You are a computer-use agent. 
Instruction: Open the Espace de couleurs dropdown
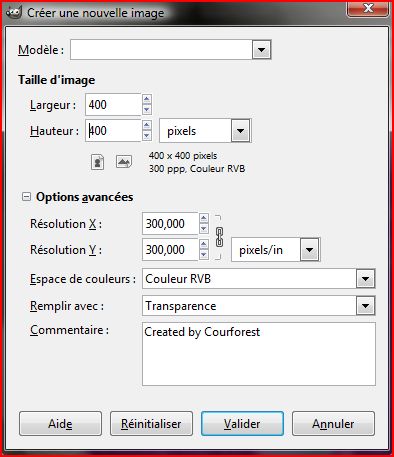click(365, 279)
